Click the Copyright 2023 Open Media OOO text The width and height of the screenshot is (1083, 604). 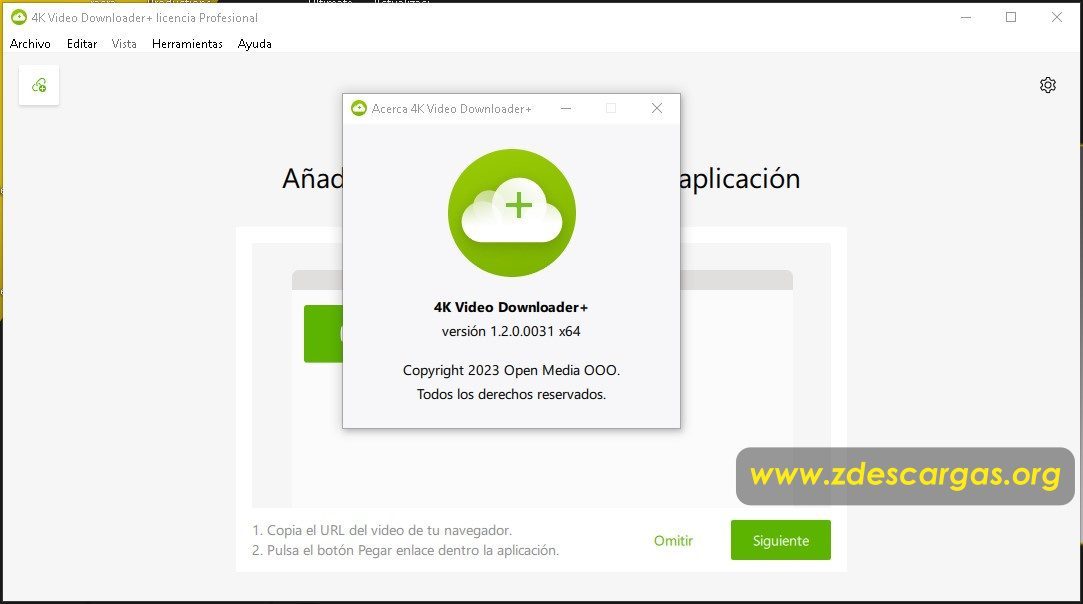click(511, 370)
